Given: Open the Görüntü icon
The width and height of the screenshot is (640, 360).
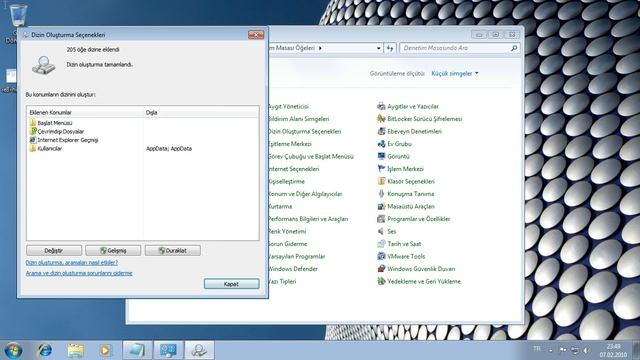Looking at the screenshot, I should [x=381, y=156].
